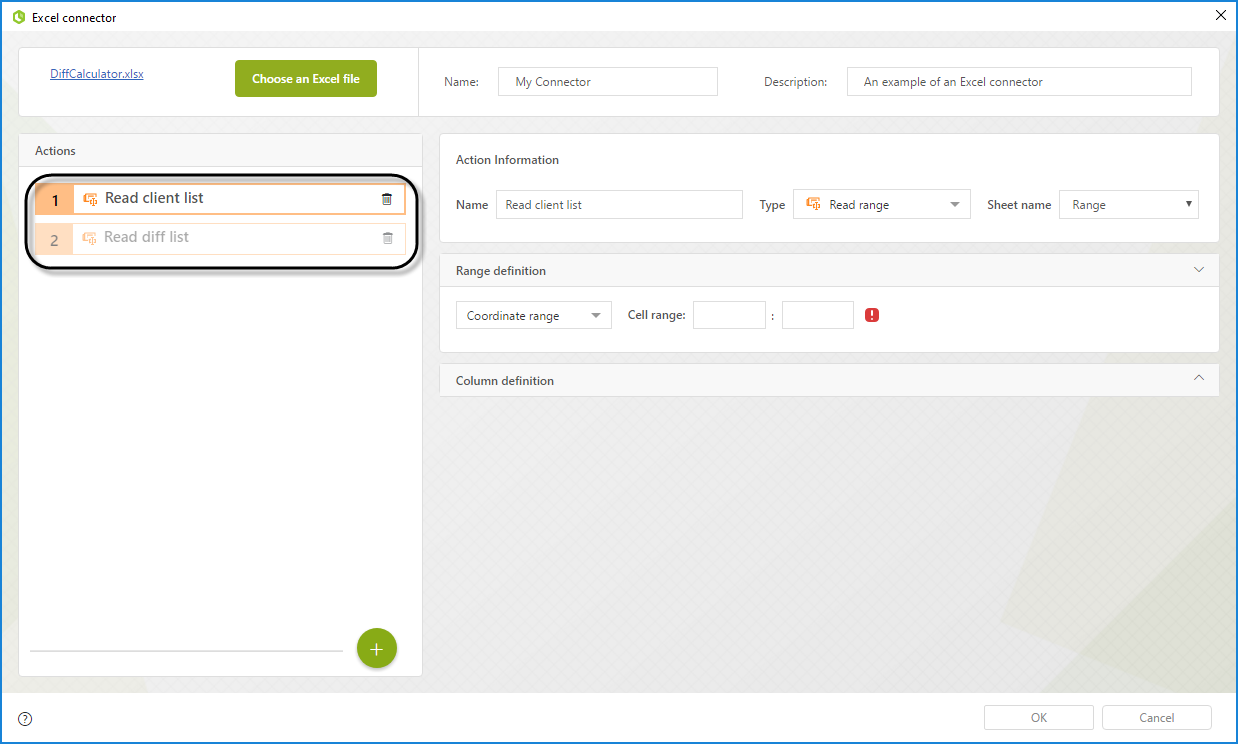Click the red cell range error icon

click(872, 315)
